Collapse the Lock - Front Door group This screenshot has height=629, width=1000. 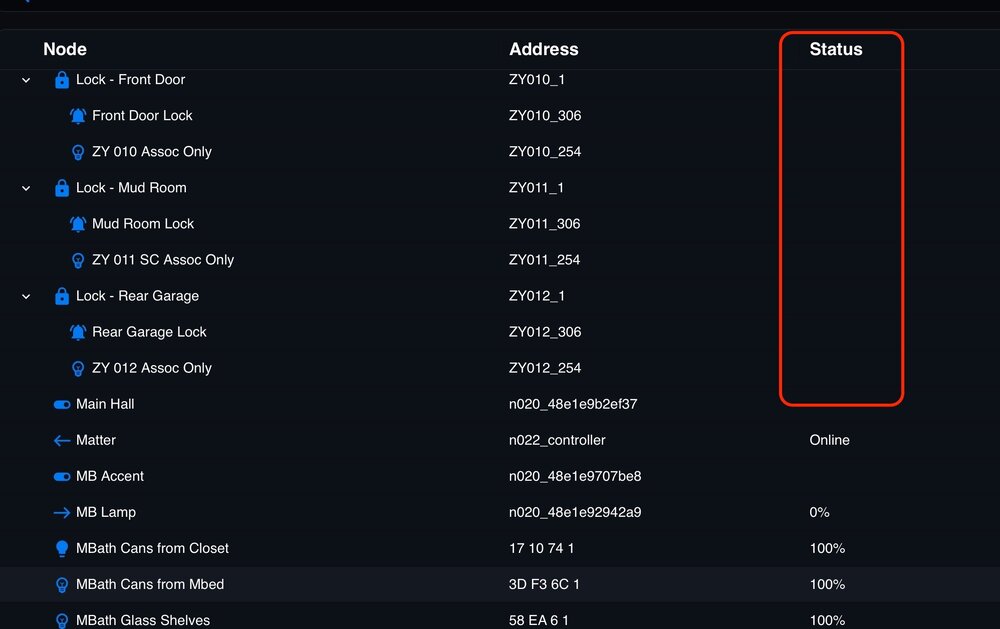point(25,80)
